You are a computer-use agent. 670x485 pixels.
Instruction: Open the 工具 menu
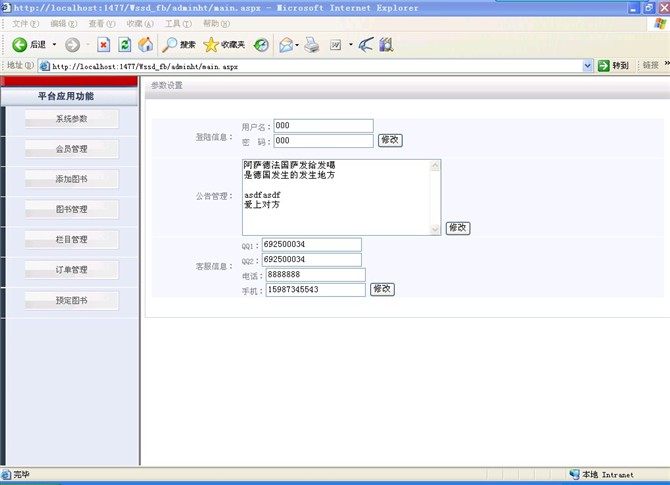coord(178,24)
